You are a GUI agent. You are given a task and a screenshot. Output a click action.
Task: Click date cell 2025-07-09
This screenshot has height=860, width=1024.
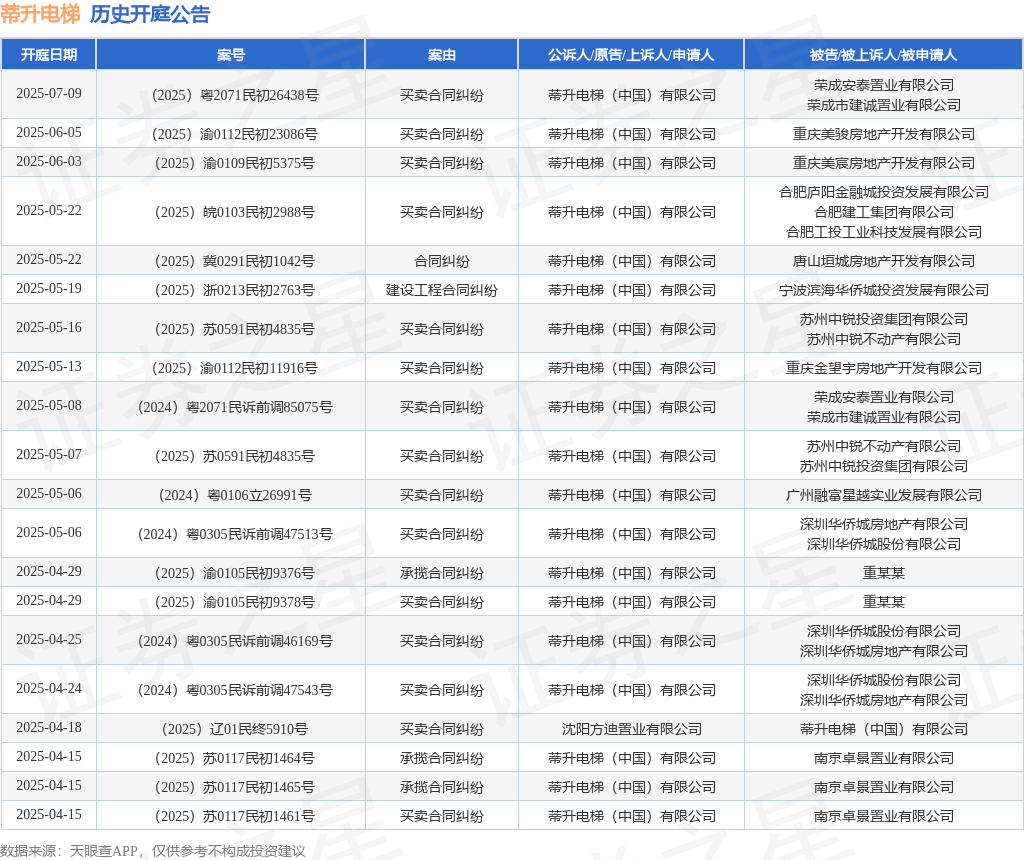[49, 93]
